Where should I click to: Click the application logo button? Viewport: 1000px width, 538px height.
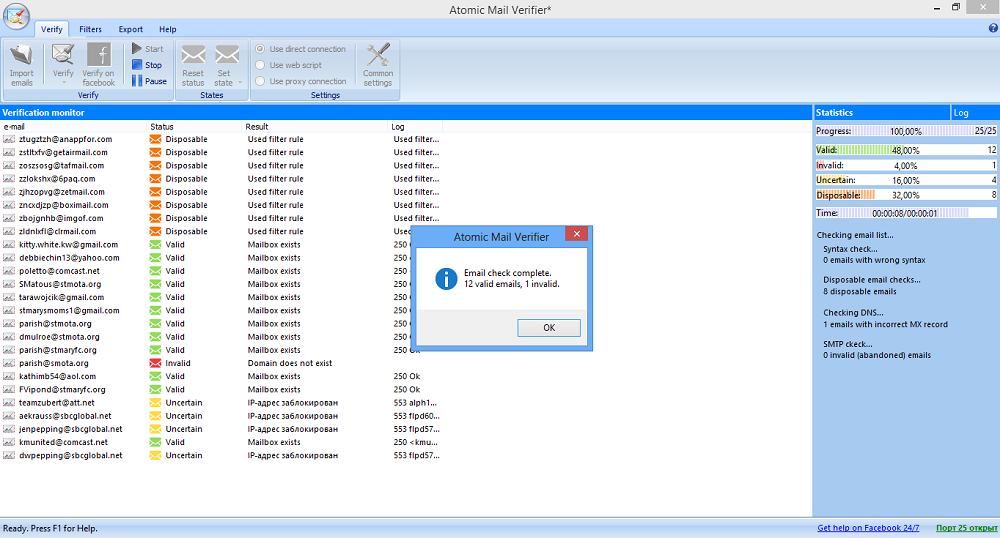(16, 16)
